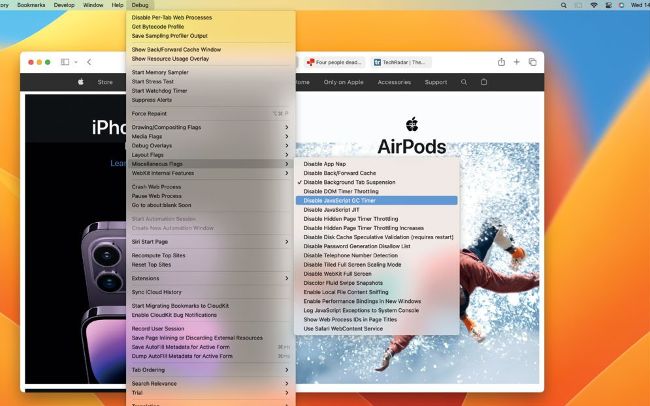This screenshot has width=650, height=406.
Task: Open the Help menu
Action: (117, 5)
